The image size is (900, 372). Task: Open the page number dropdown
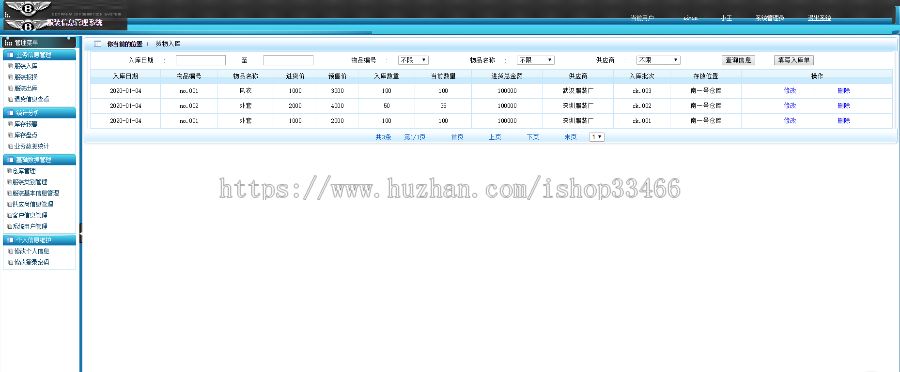(597, 137)
